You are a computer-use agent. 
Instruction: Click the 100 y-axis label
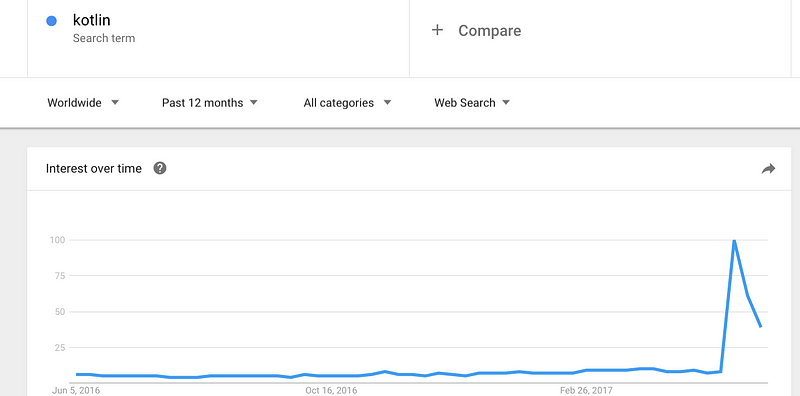(x=57, y=240)
